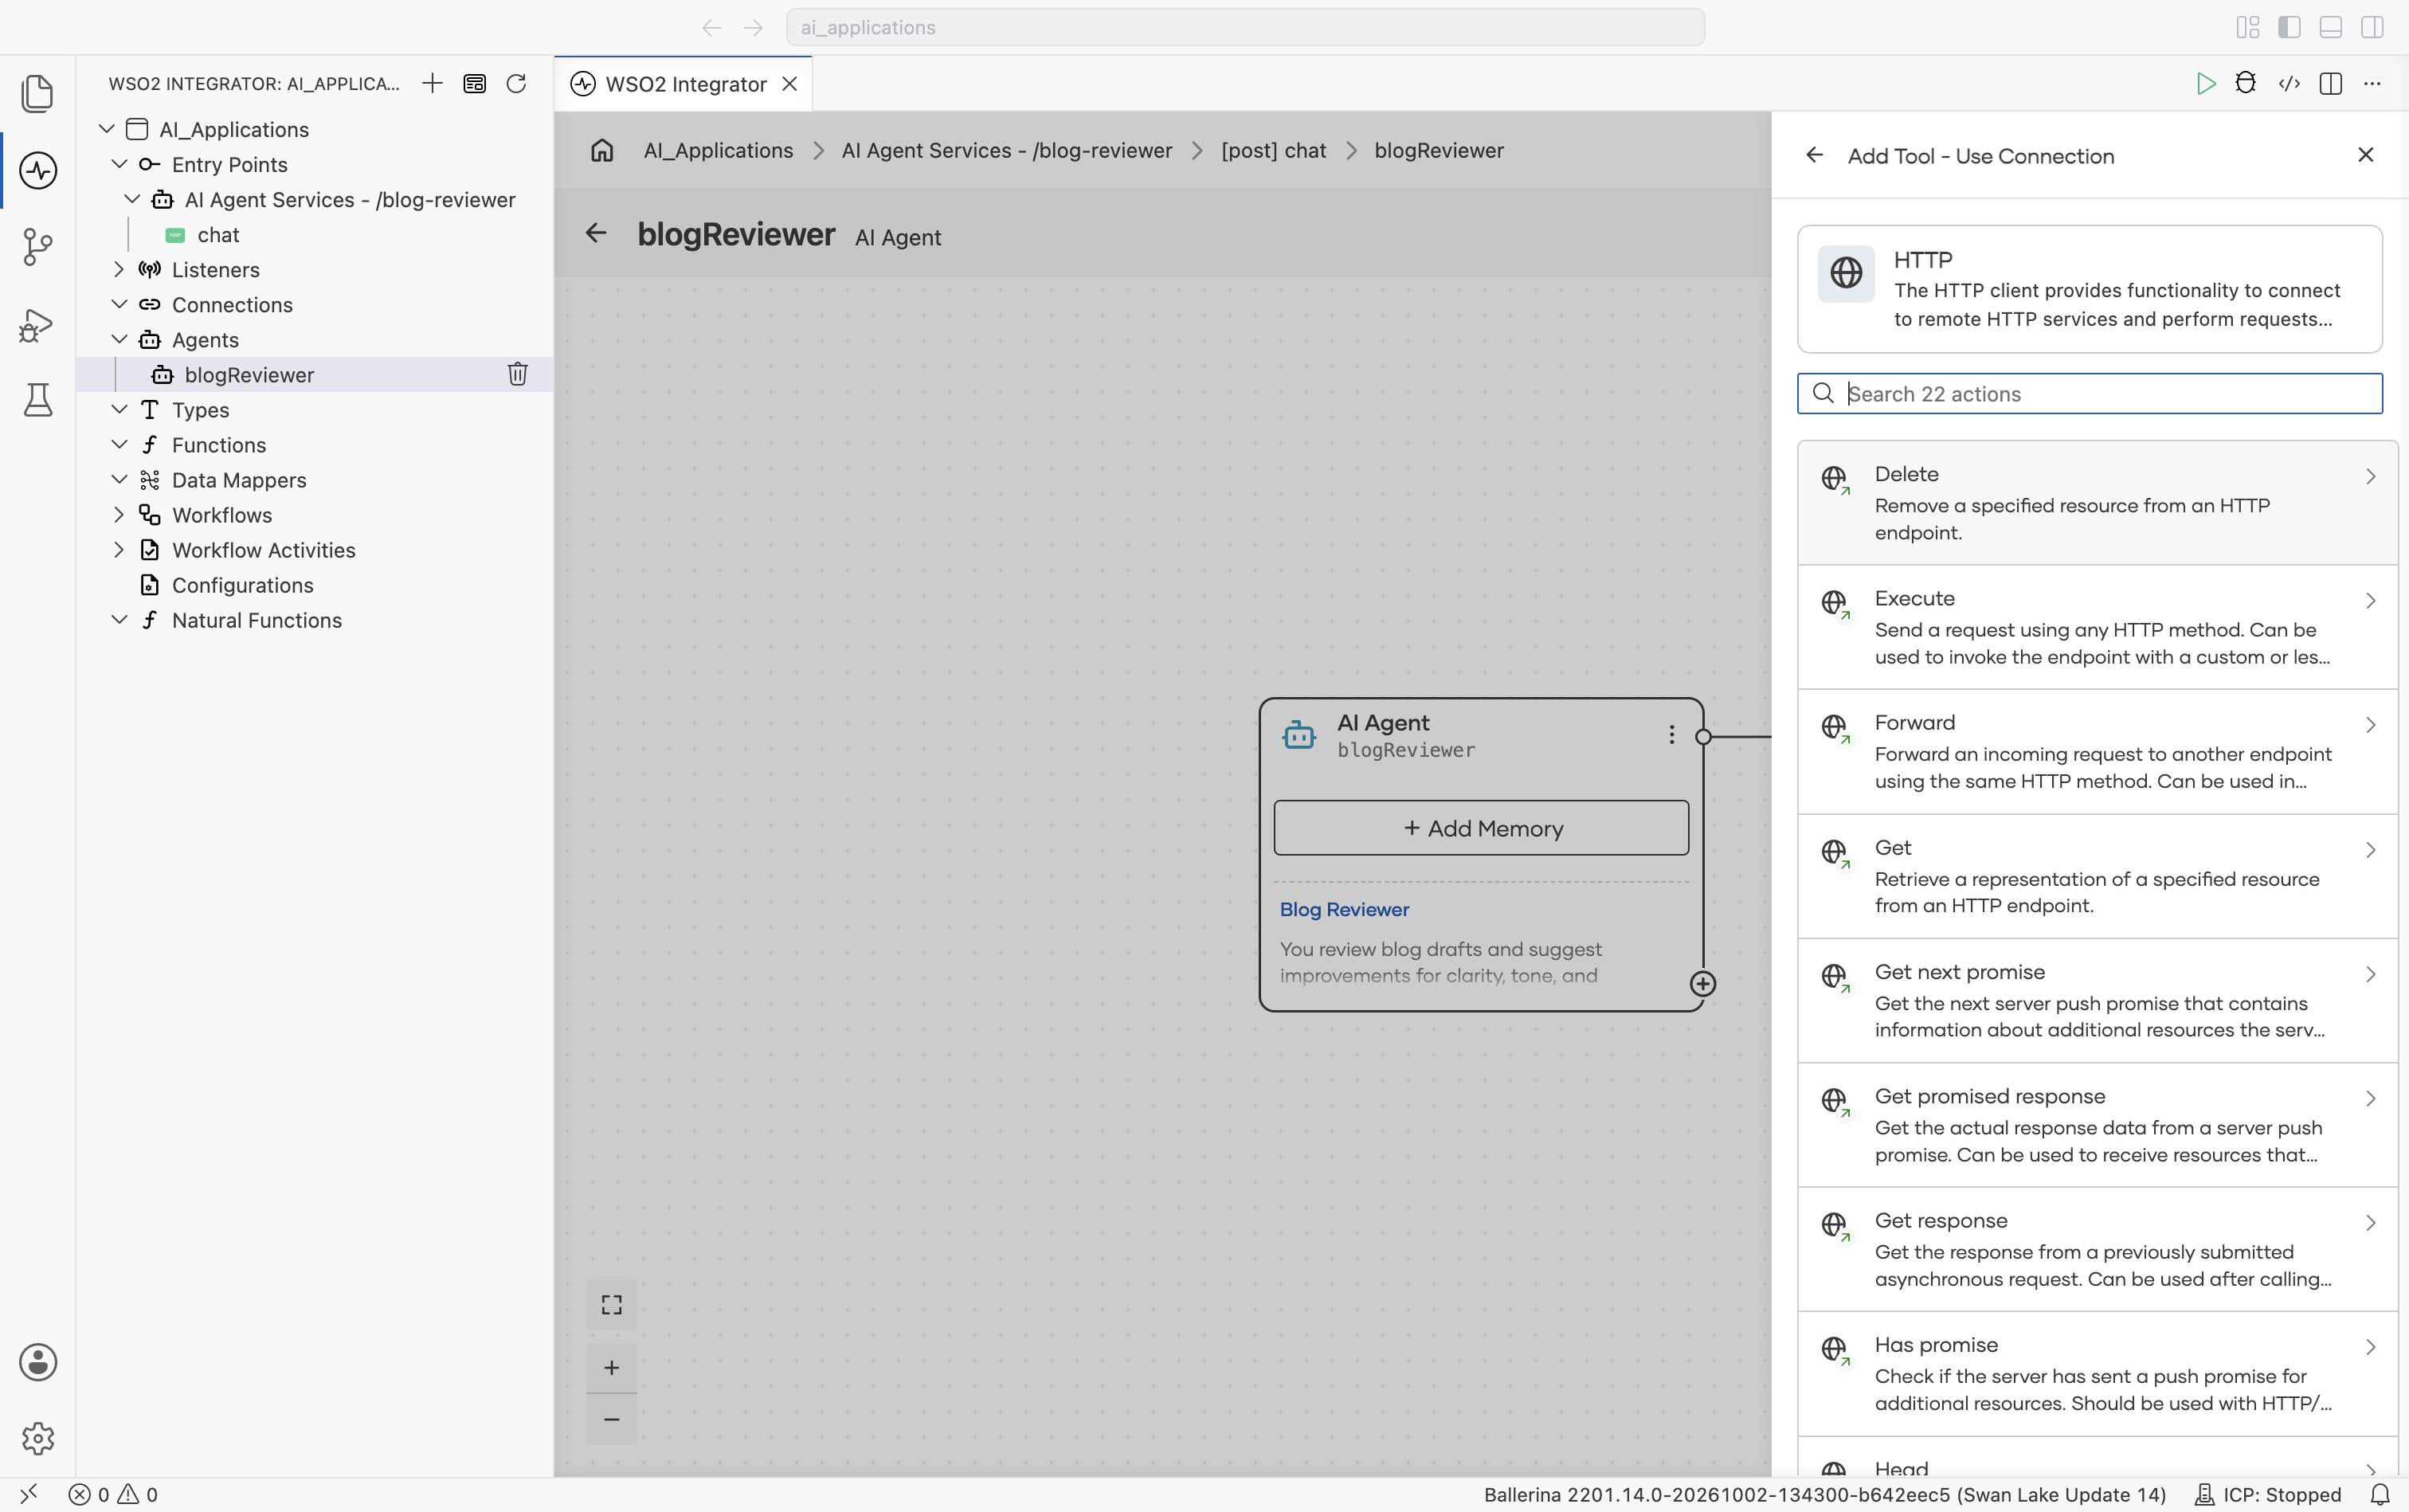Screen dimensions: 2409x1512
Task: Open the AI Agent node three-dot menu
Action: [1671, 734]
